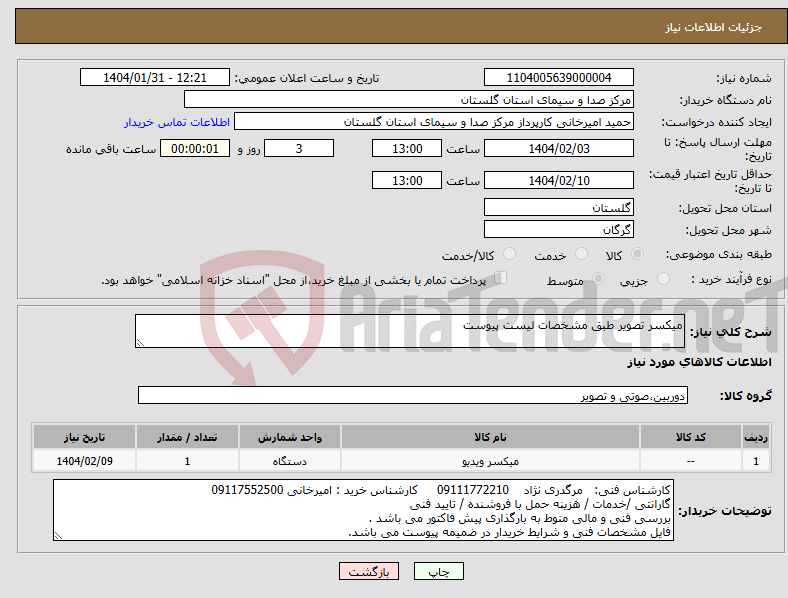The image size is (788, 598).
Task: Click the price validity time 13:00 field
Action: (407, 180)
